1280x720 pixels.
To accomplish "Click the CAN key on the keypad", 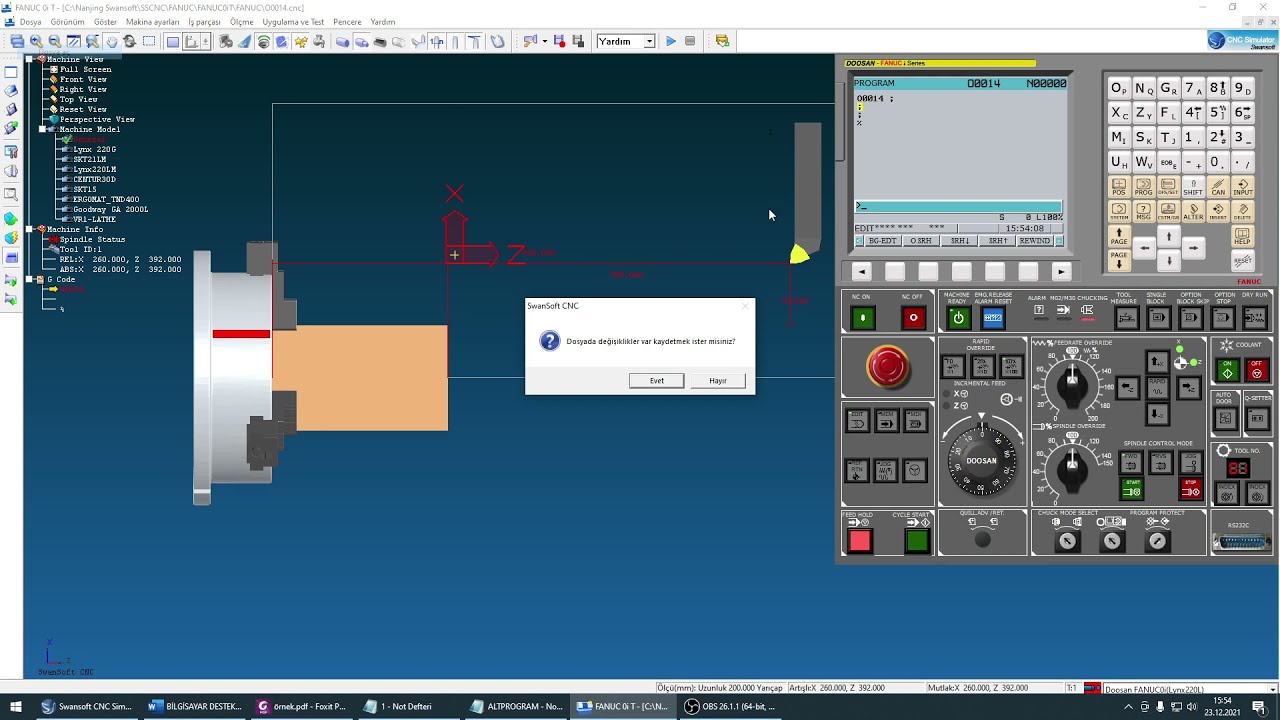I will (x=1218, y=187).
